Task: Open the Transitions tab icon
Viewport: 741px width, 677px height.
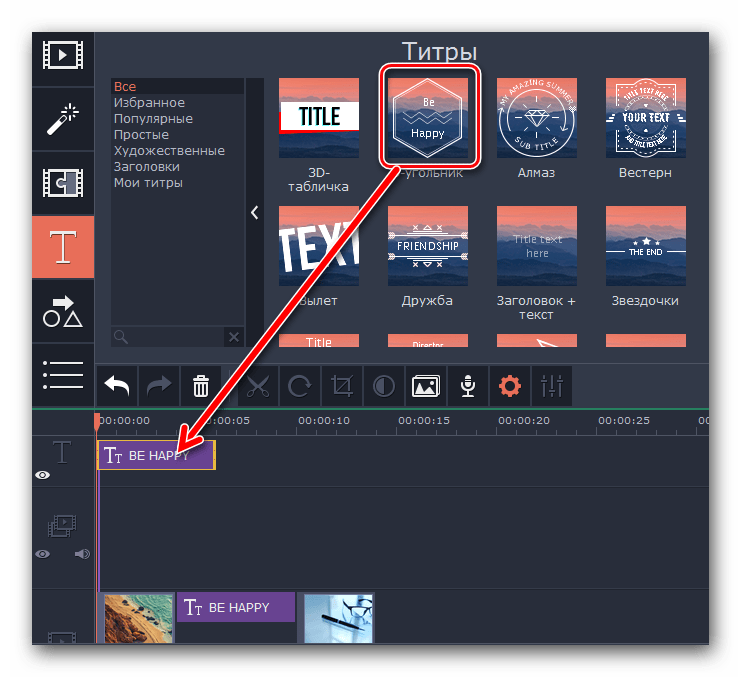Action: click(63, 183)
